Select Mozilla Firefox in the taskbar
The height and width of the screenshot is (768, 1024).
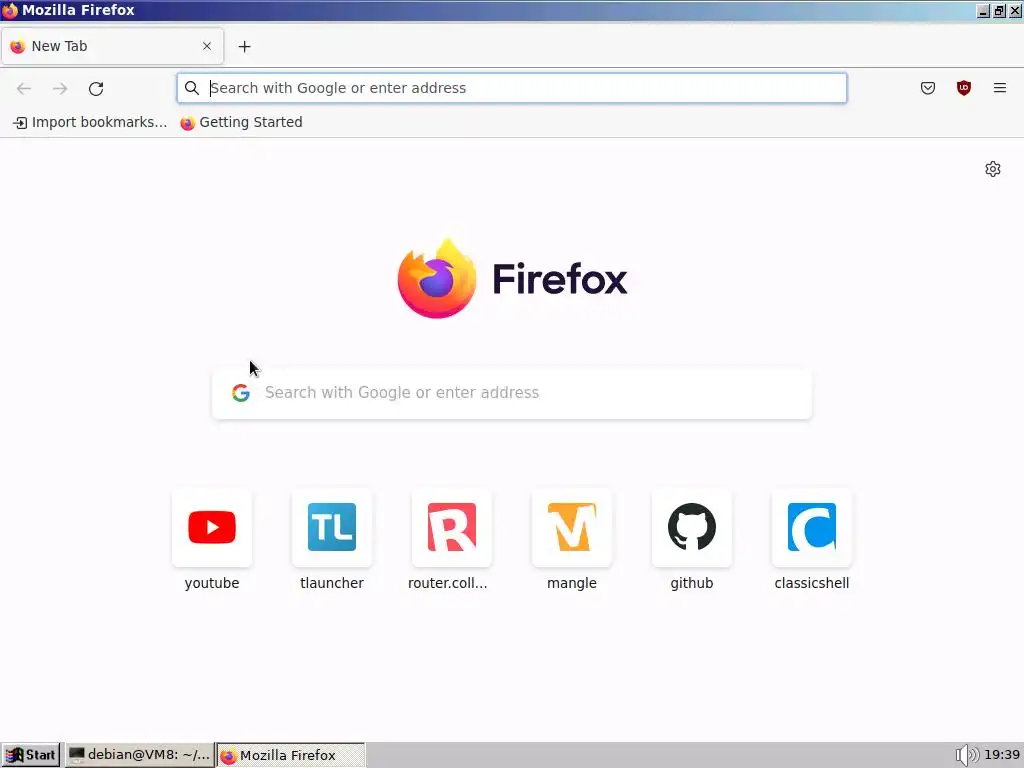point(291,755)
